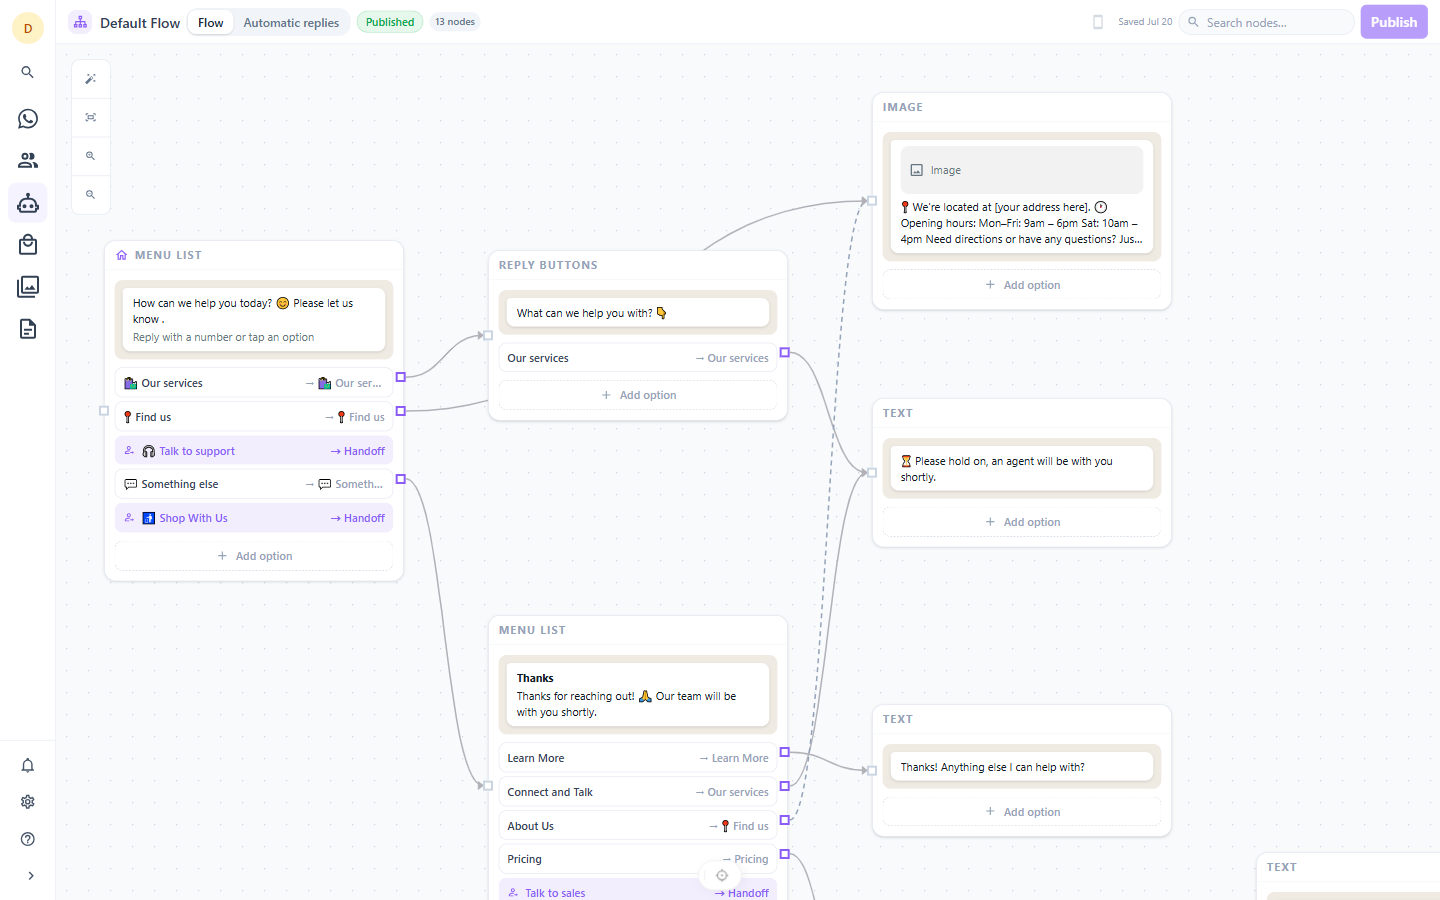Viewport: 1440px width, 900px height.
Task: Switch to the Automatic replies tab
Action: (291, 22)
